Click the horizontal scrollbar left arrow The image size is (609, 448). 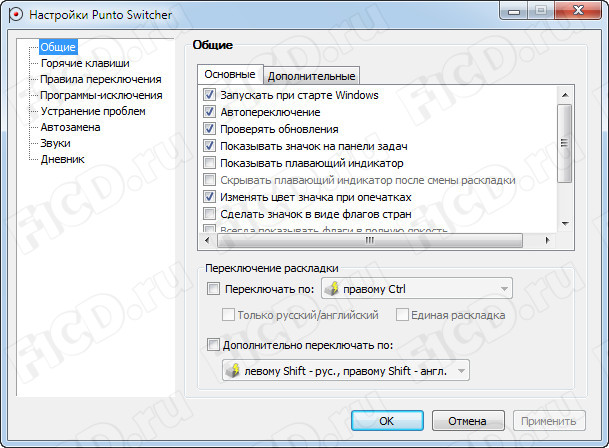(x=207, y=241)
